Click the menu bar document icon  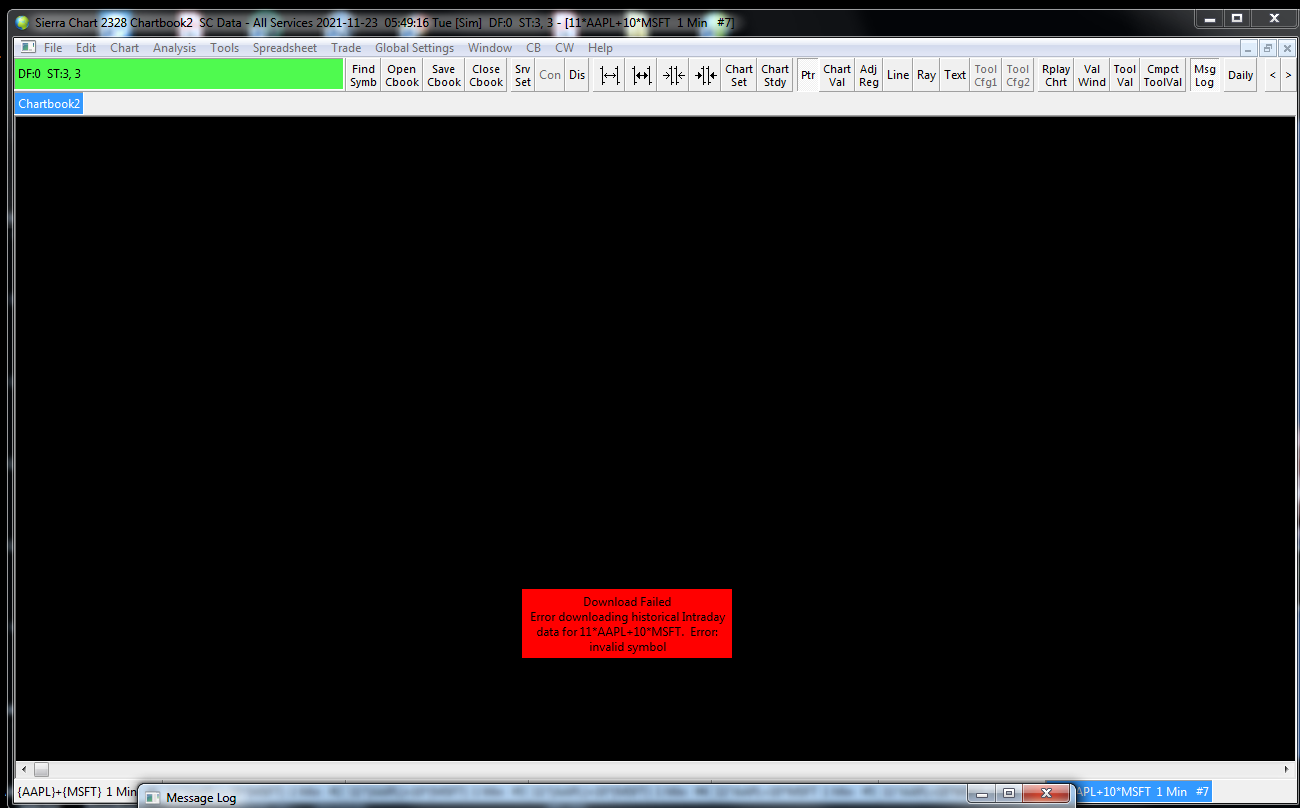coord(28,48)
